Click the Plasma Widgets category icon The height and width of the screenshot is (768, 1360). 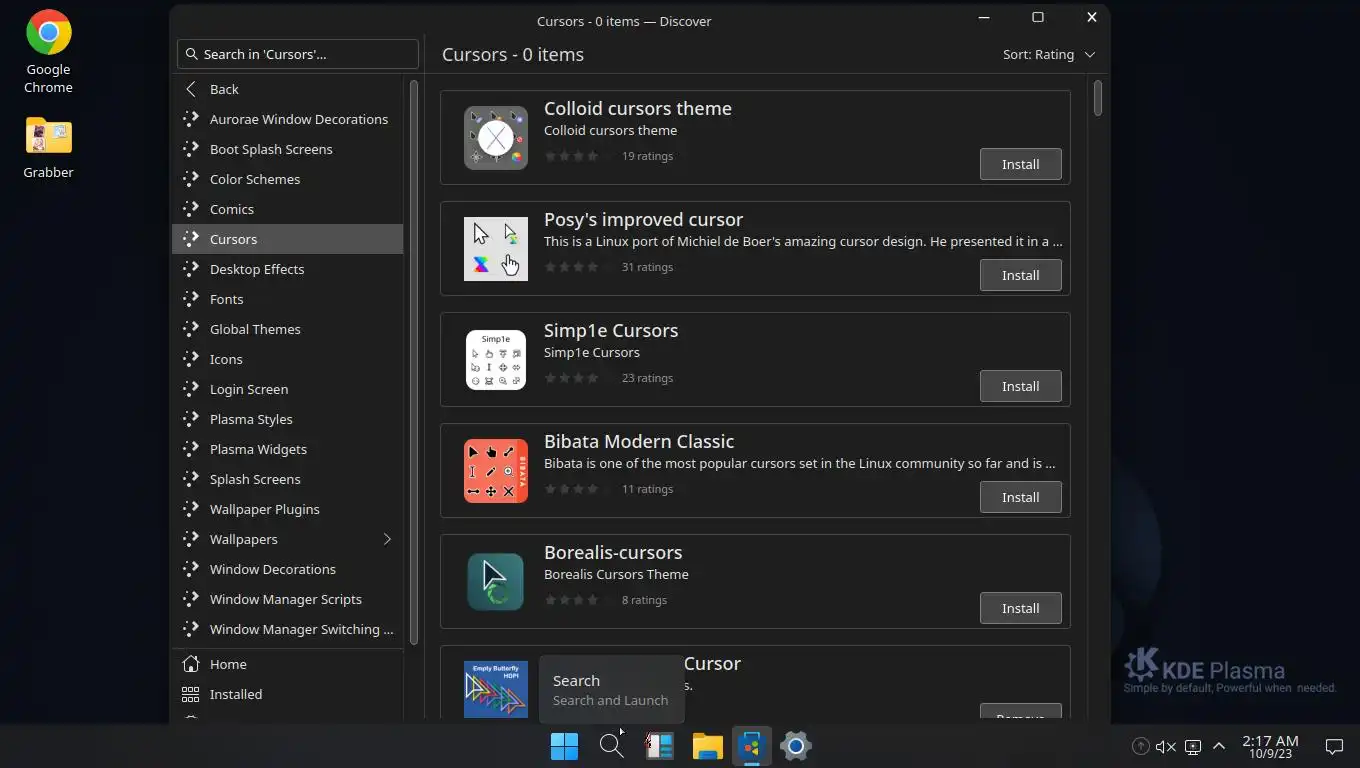coord(191,449)
